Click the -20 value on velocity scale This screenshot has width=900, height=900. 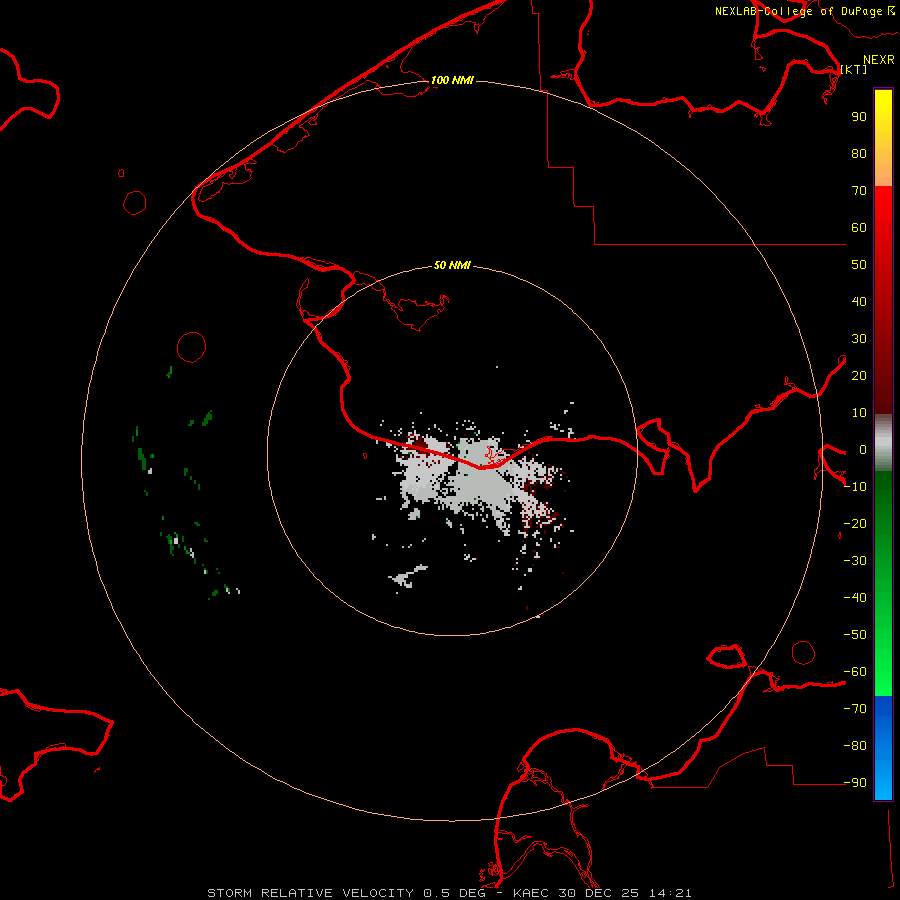point(855,524)
